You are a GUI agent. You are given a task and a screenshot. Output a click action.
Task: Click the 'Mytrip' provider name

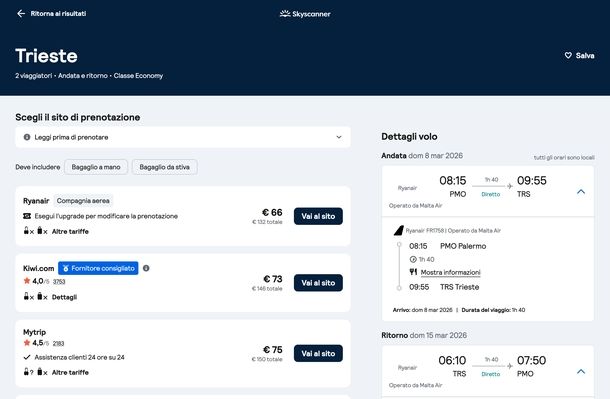(x=35, y=332)
